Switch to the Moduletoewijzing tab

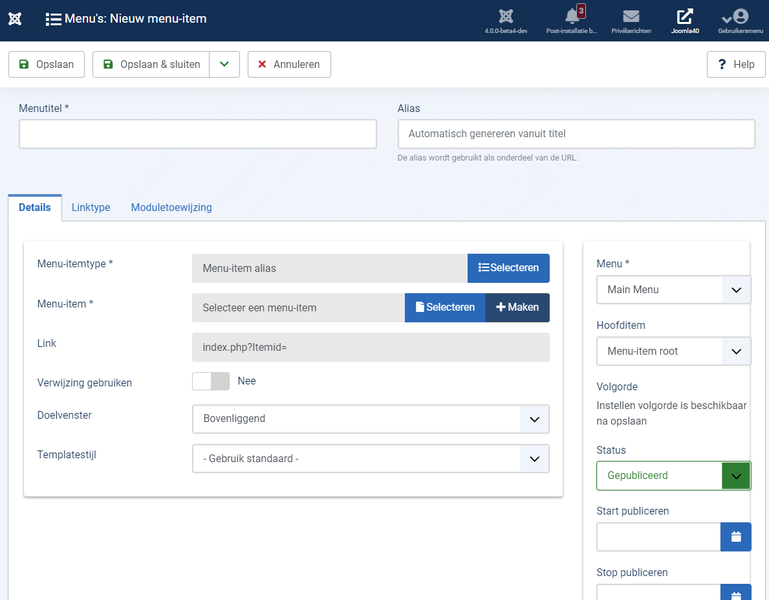[171, 208]
